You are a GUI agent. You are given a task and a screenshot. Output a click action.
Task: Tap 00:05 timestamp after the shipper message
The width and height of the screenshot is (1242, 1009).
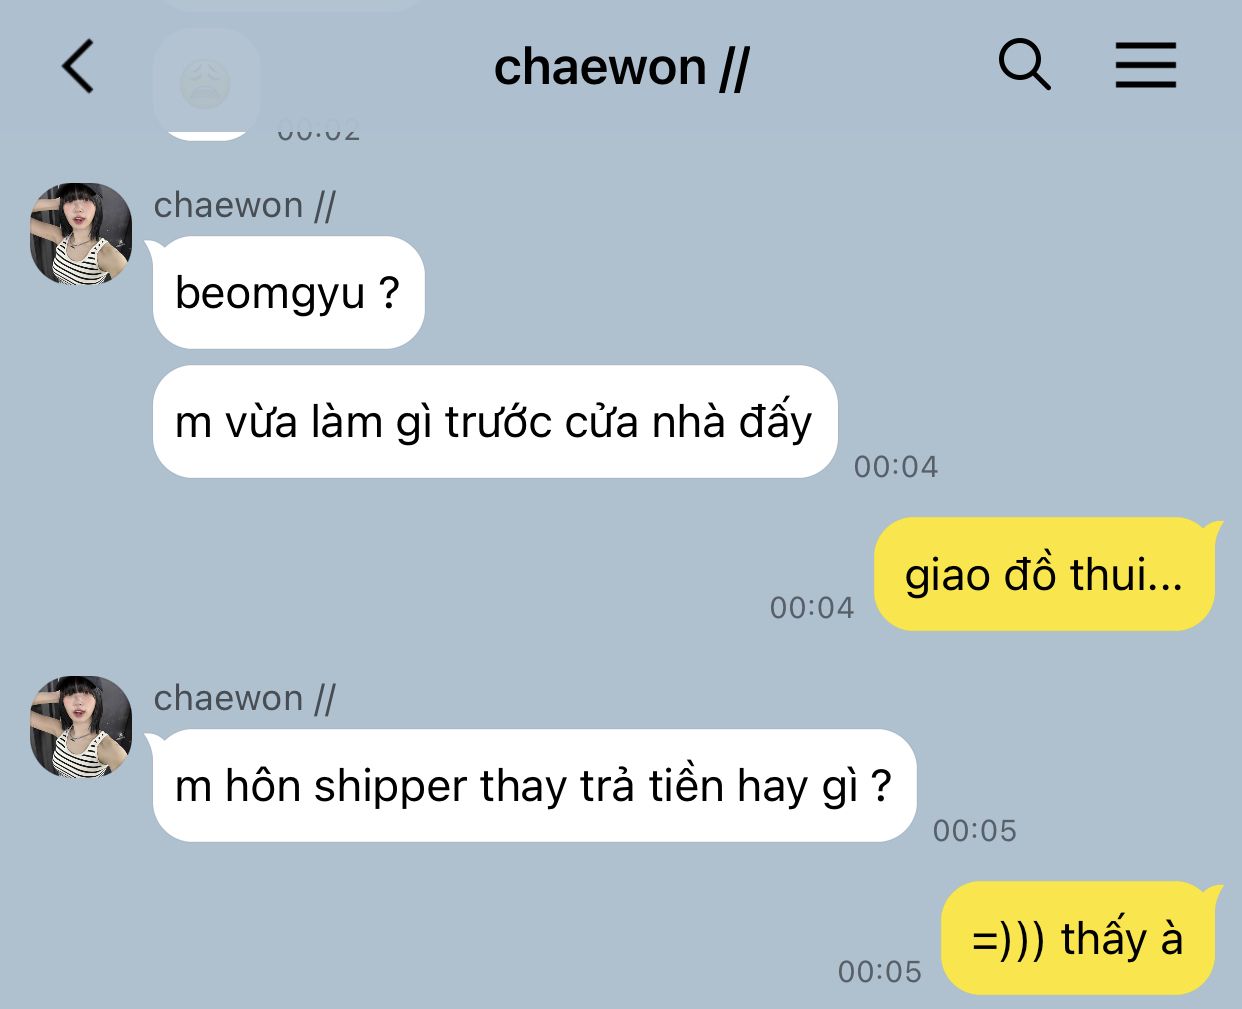tap(975, 831)
